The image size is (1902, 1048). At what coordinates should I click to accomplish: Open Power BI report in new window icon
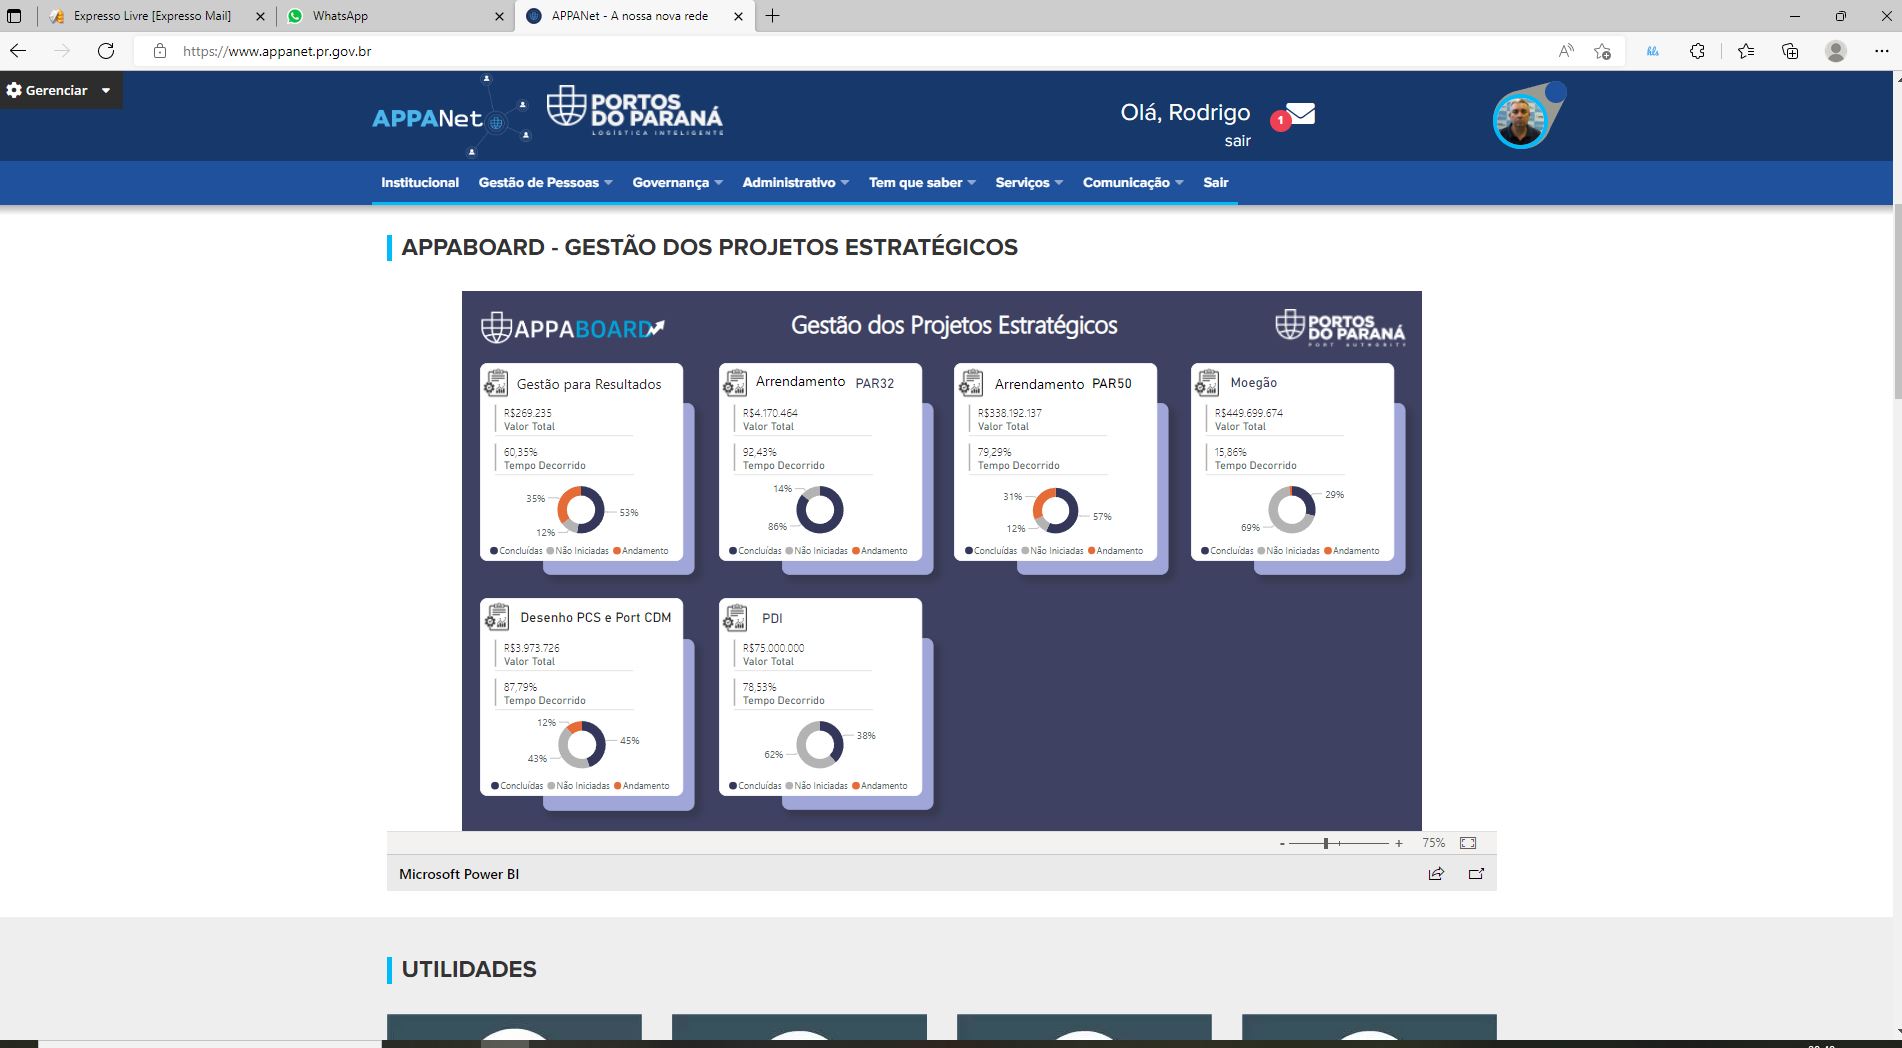point(1476,873)
